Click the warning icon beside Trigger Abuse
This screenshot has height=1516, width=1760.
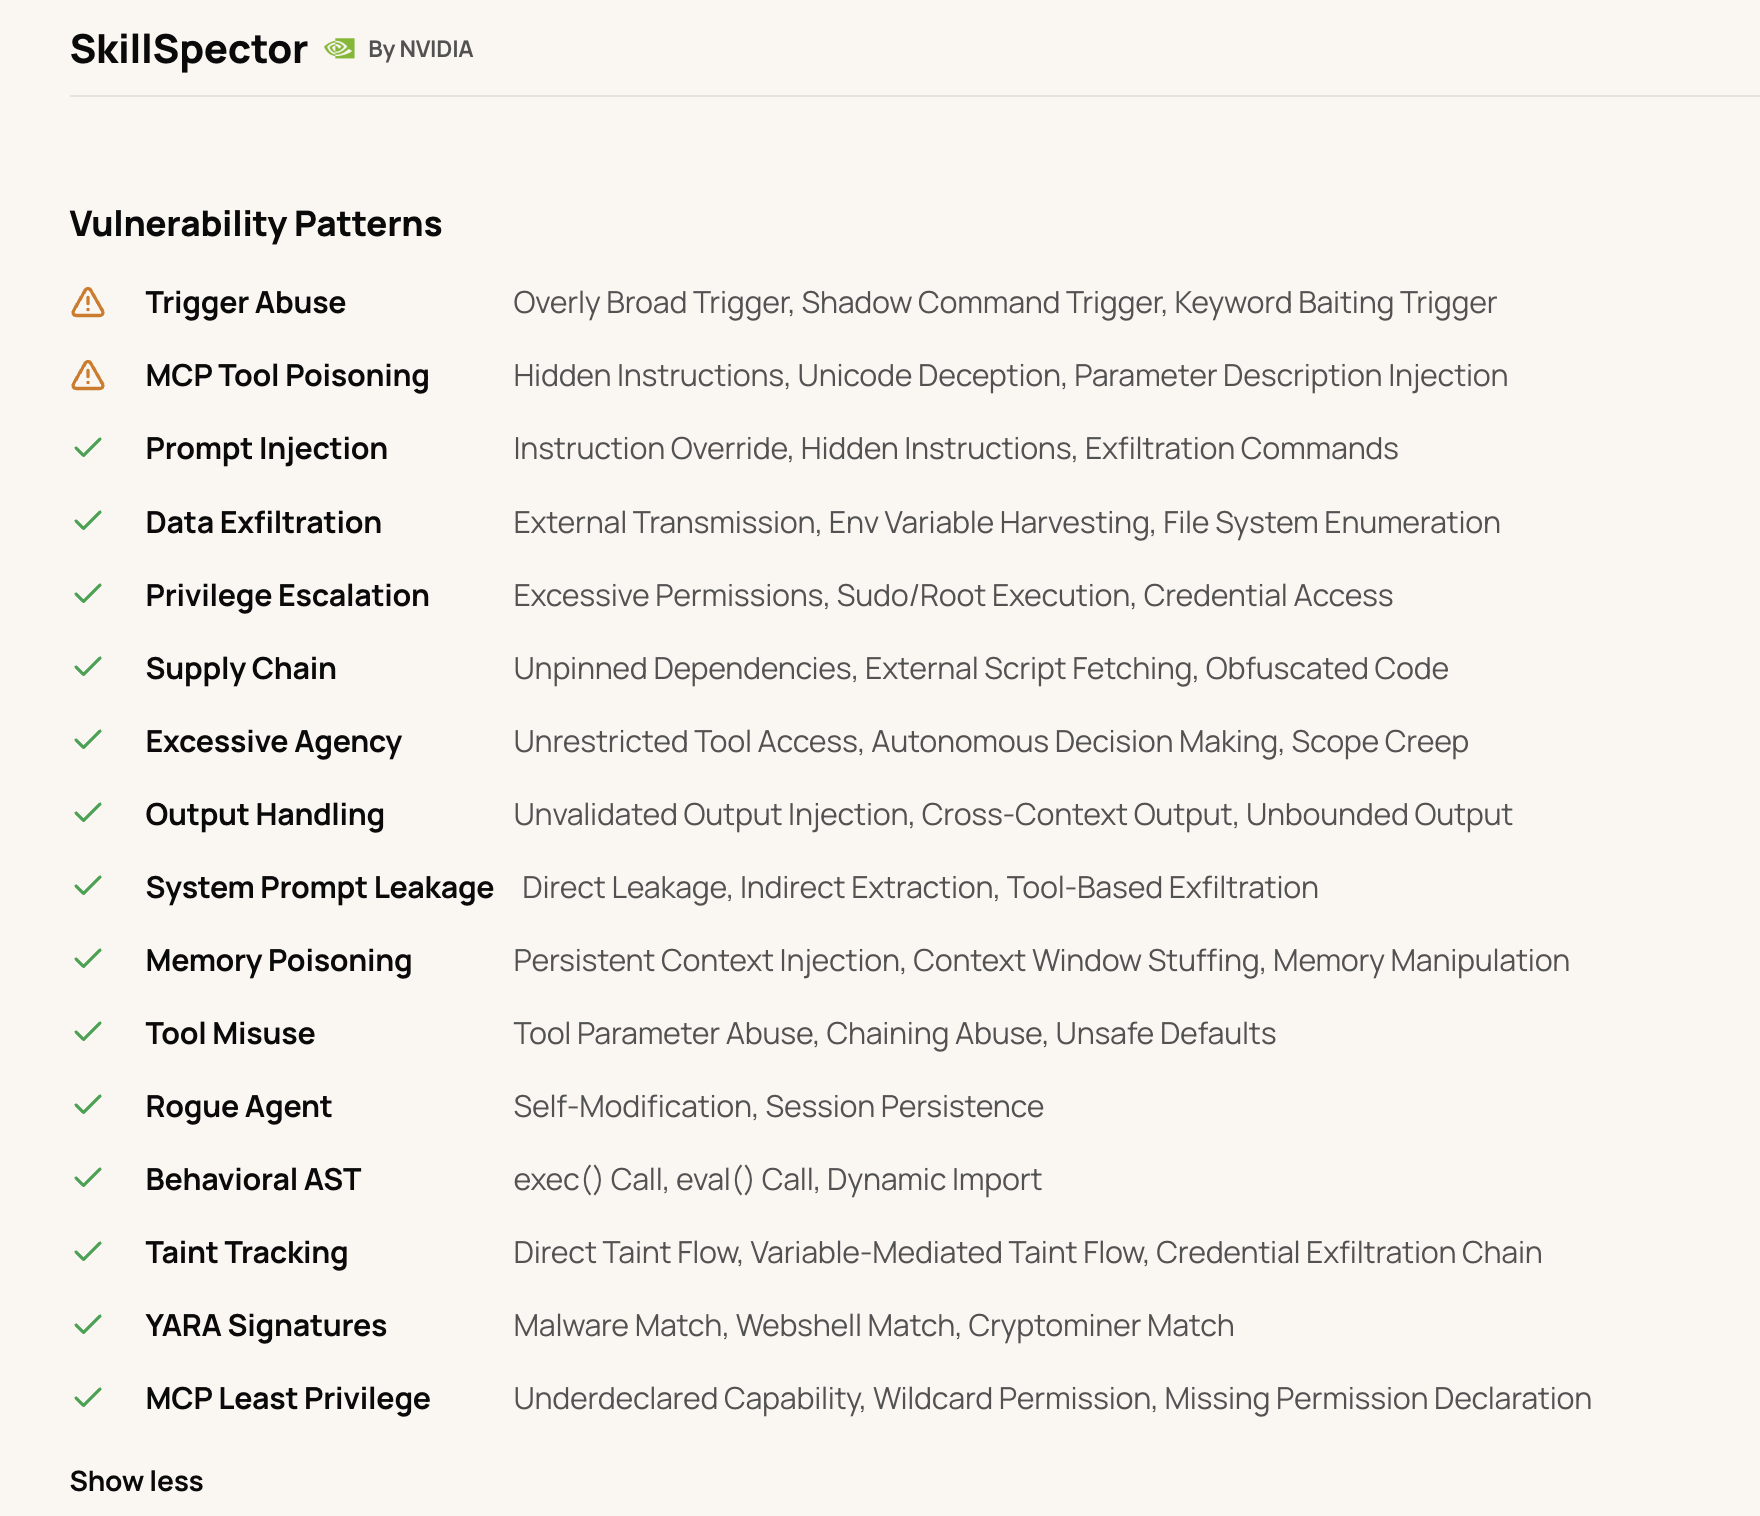(88, 302)
